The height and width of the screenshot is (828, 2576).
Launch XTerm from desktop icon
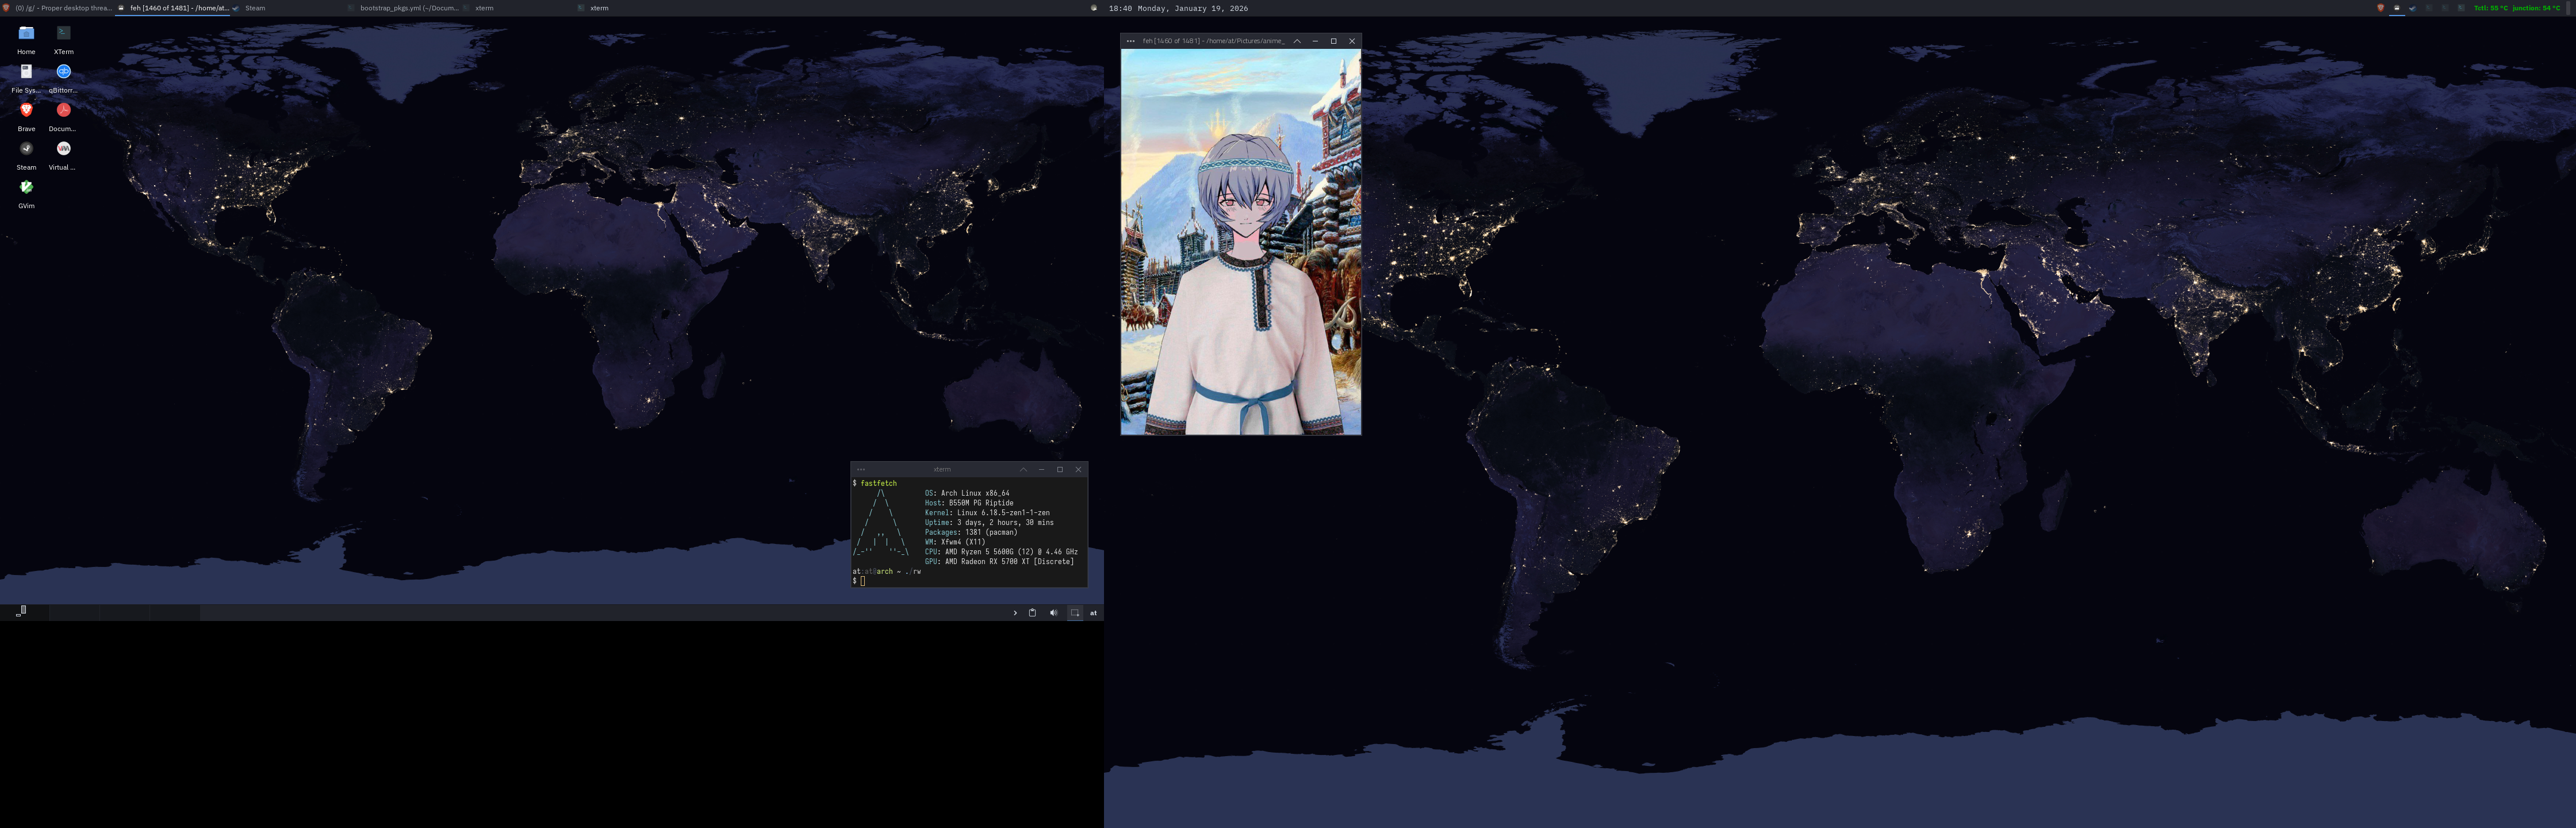(x=63, y=34)
